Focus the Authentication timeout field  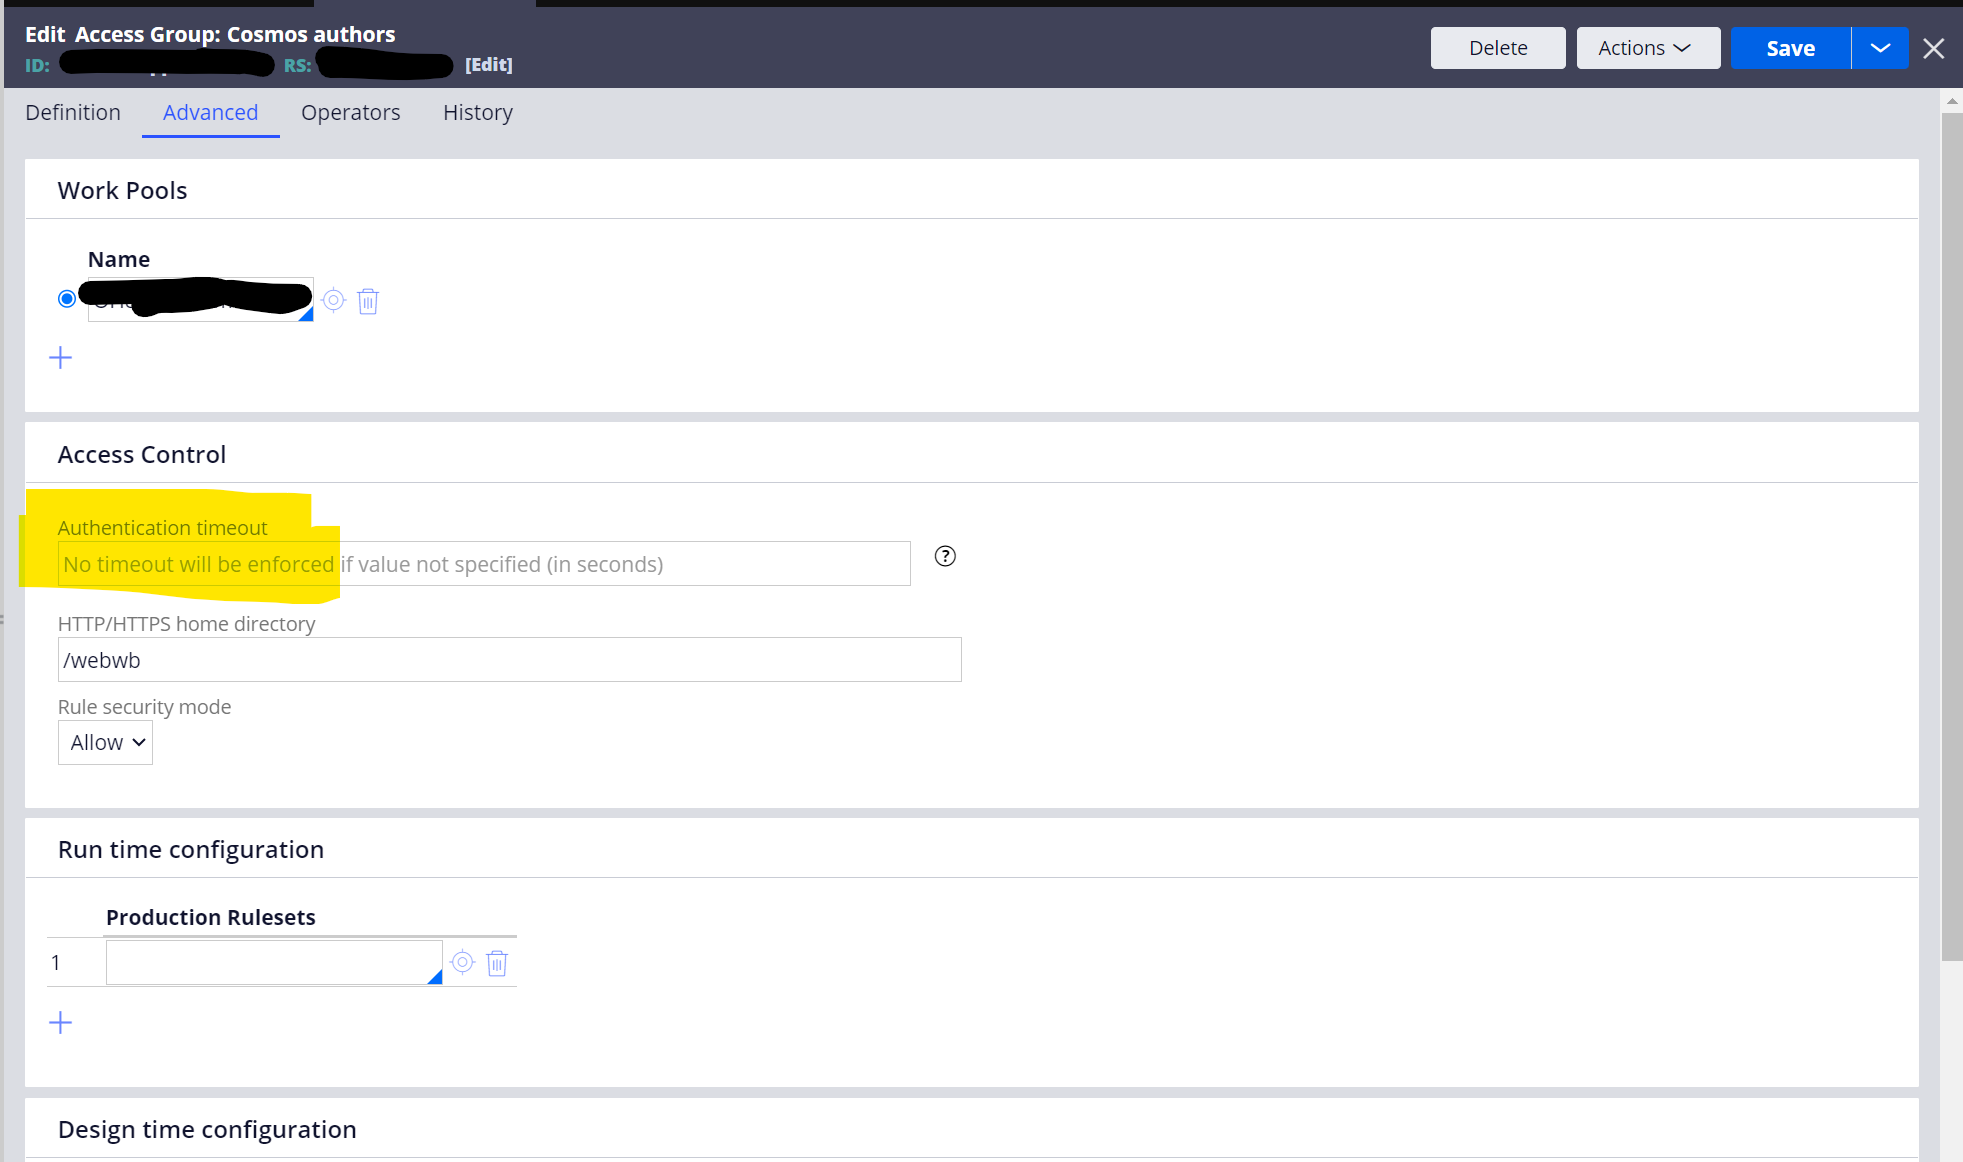coord(484,564)
